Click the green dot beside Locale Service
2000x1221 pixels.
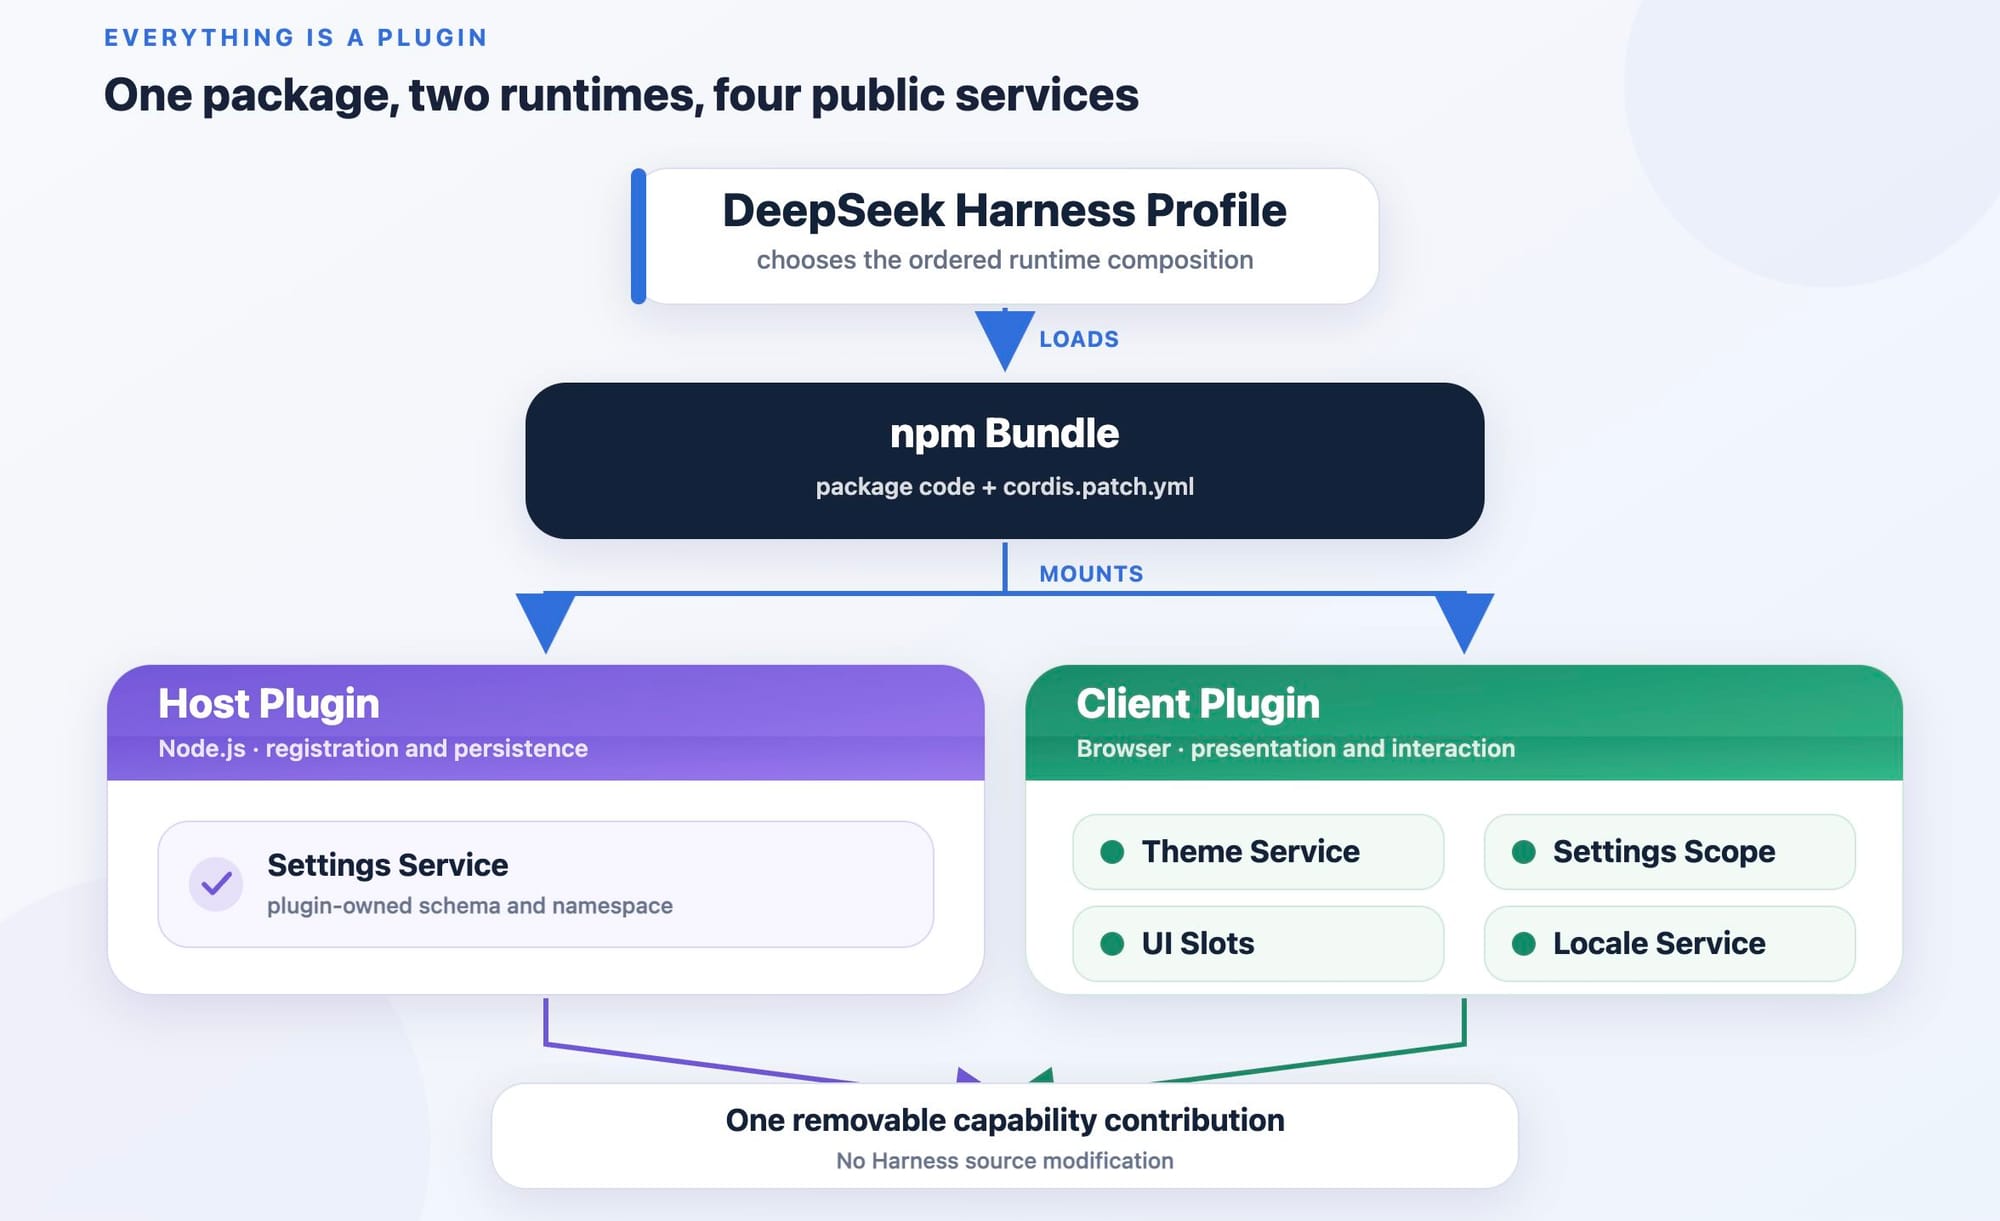point(1524,944)
